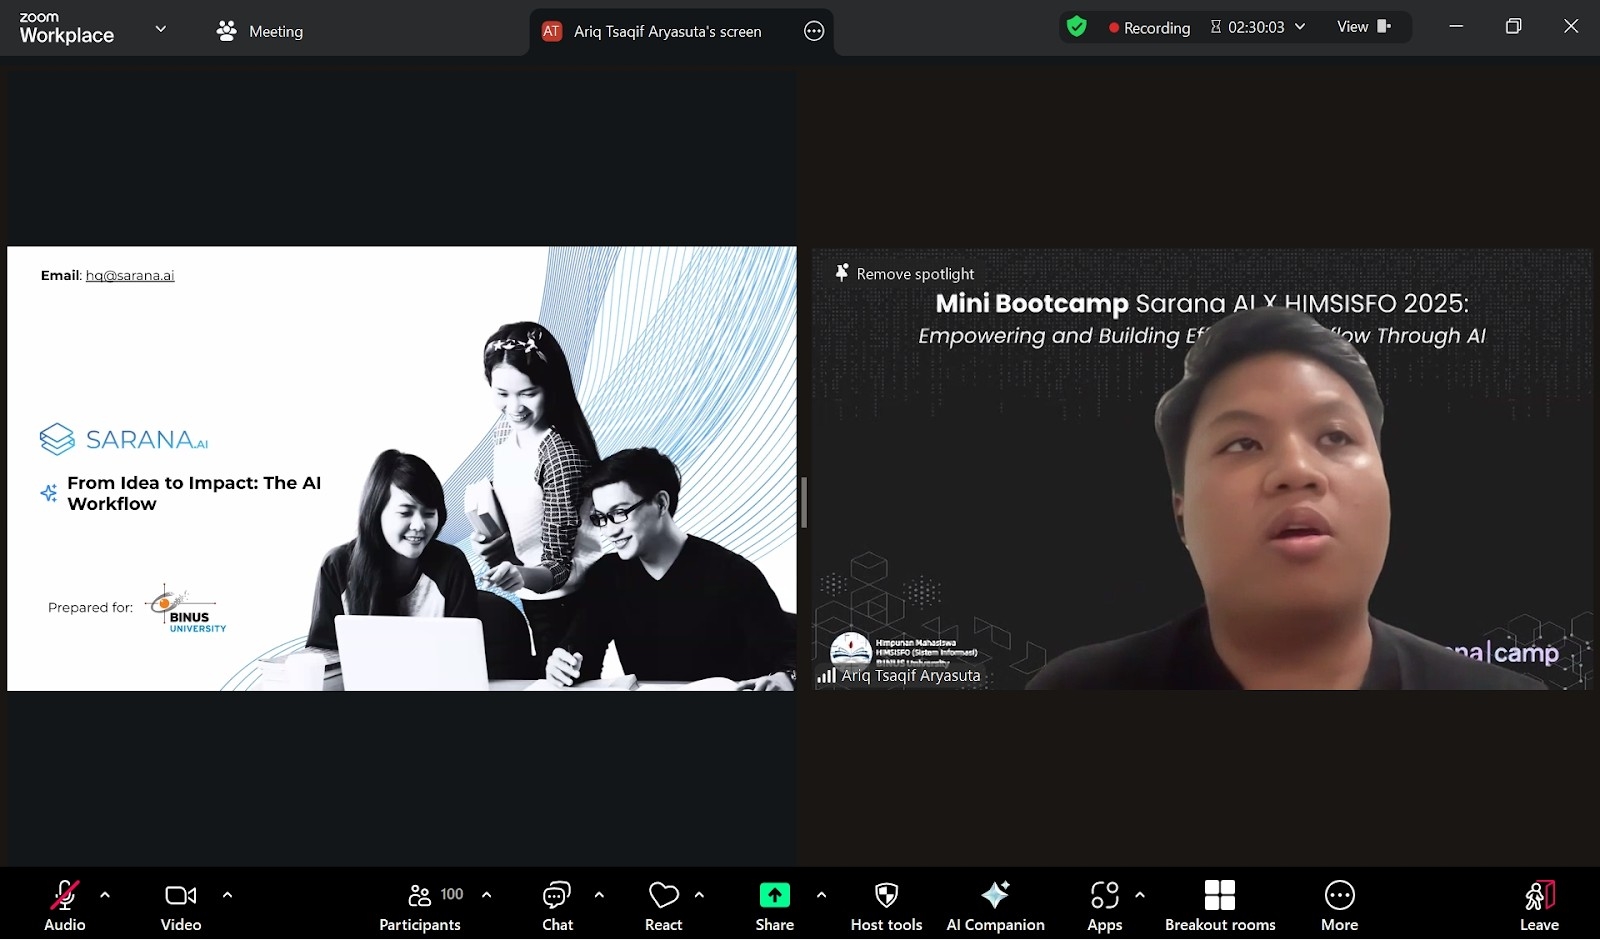Click the Zoom Workplace logo
This screenshot has width=1600, height=940.
pyautogui.click(x=66, y=28)
